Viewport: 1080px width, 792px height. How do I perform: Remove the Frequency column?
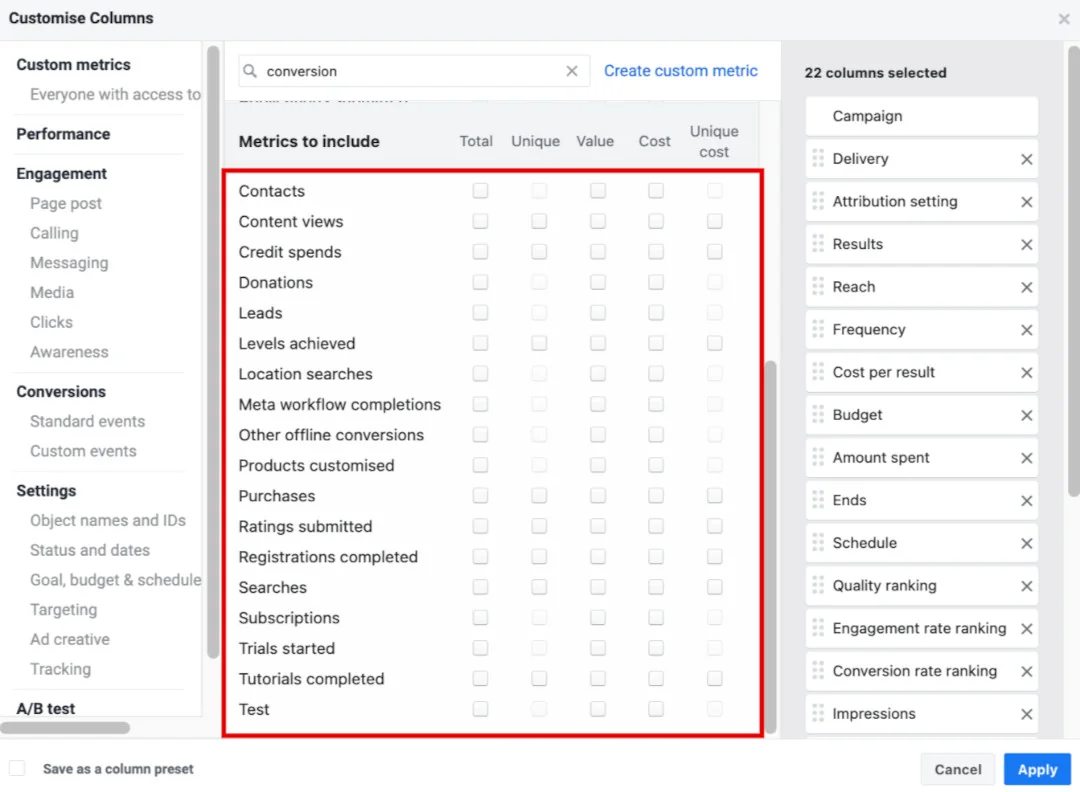point(1026,330)
